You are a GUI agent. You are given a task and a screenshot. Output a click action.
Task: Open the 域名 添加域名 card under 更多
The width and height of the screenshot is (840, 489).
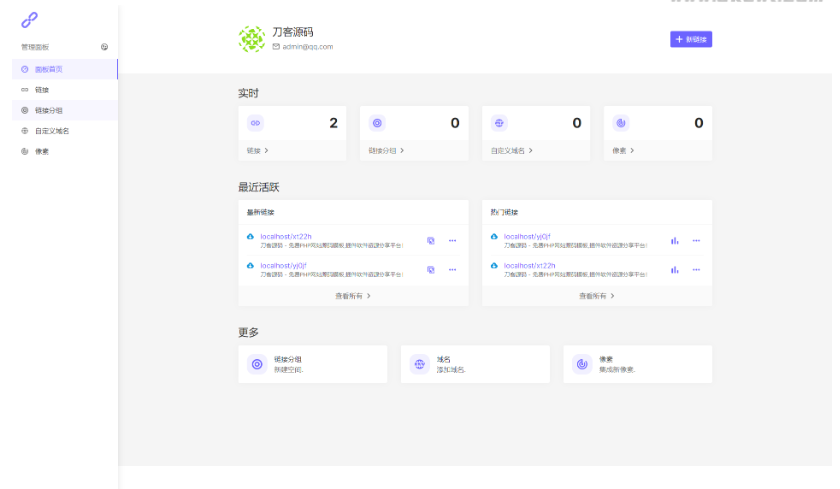click(x=475, y=364)
